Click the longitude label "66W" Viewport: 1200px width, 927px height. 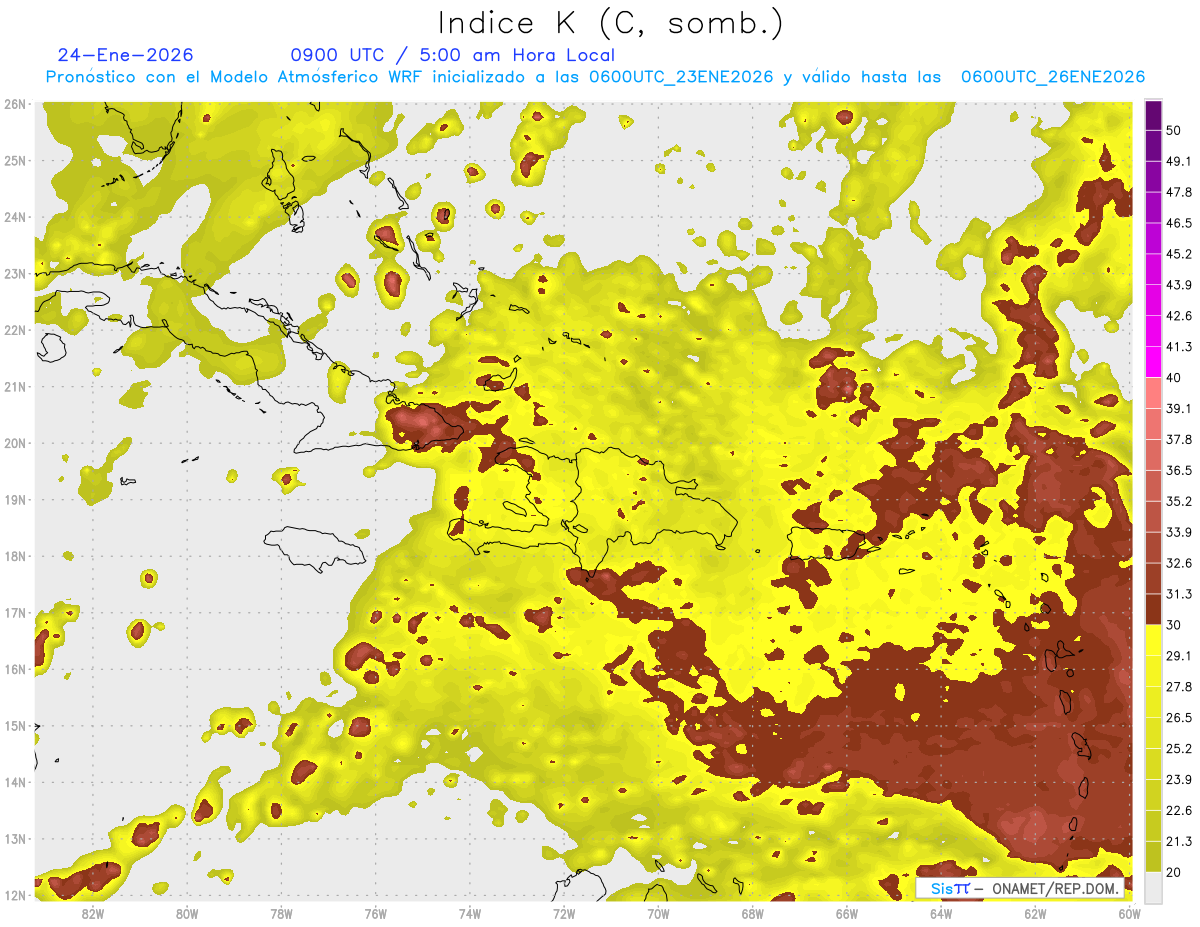click(846, 913)
